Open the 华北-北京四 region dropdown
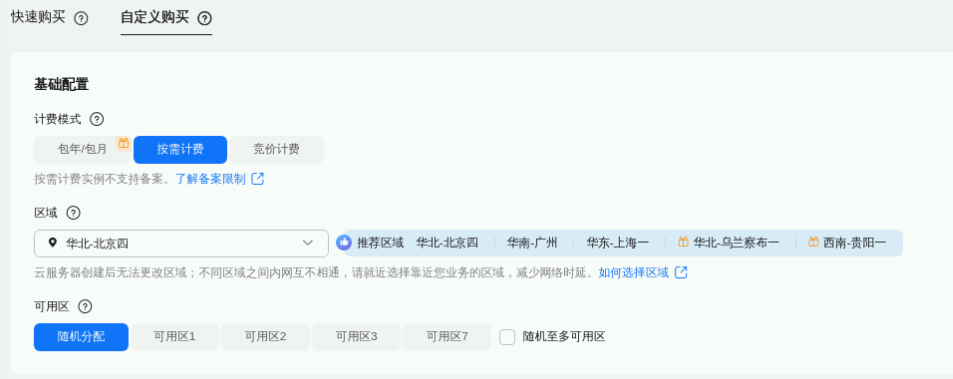This screenshot has width=953, height=379. (181, 244)
